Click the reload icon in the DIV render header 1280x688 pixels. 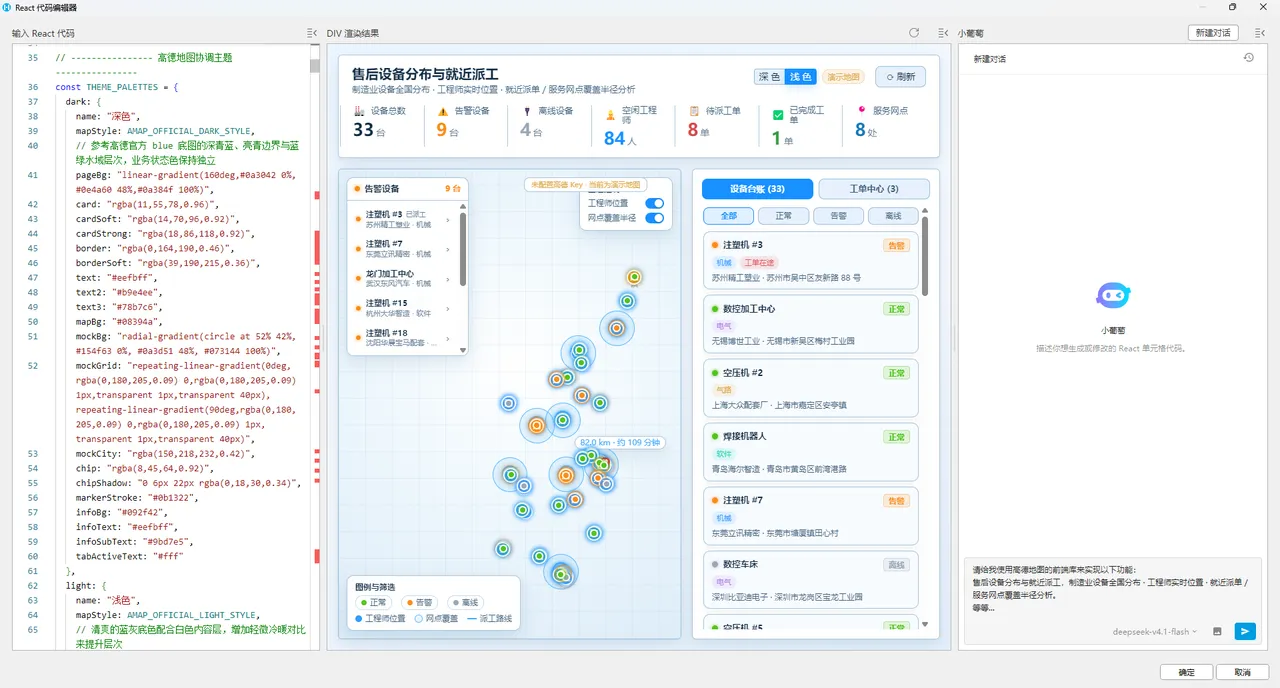click(x=914, y=33)
